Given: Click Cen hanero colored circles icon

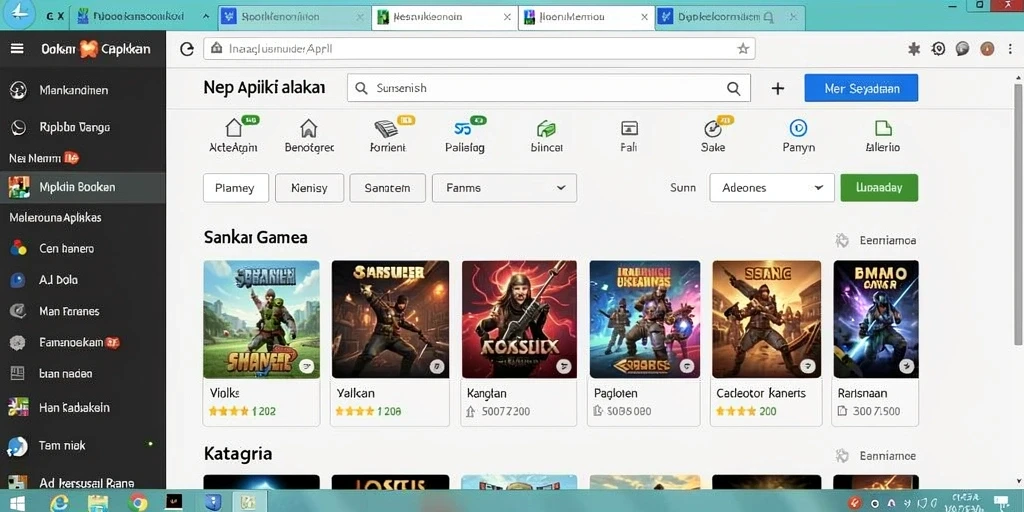Looking at the screenshot, I should coord(18,248).
